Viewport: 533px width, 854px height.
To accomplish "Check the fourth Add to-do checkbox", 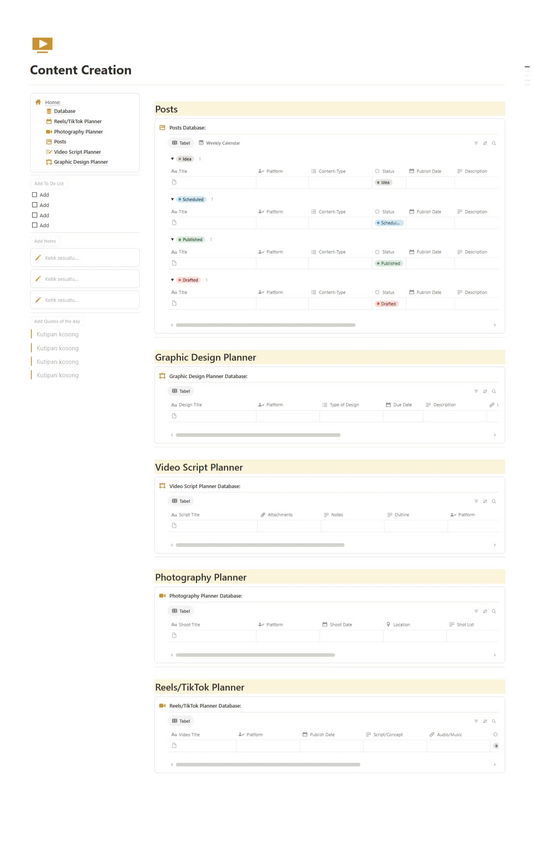I will [35, 225].
